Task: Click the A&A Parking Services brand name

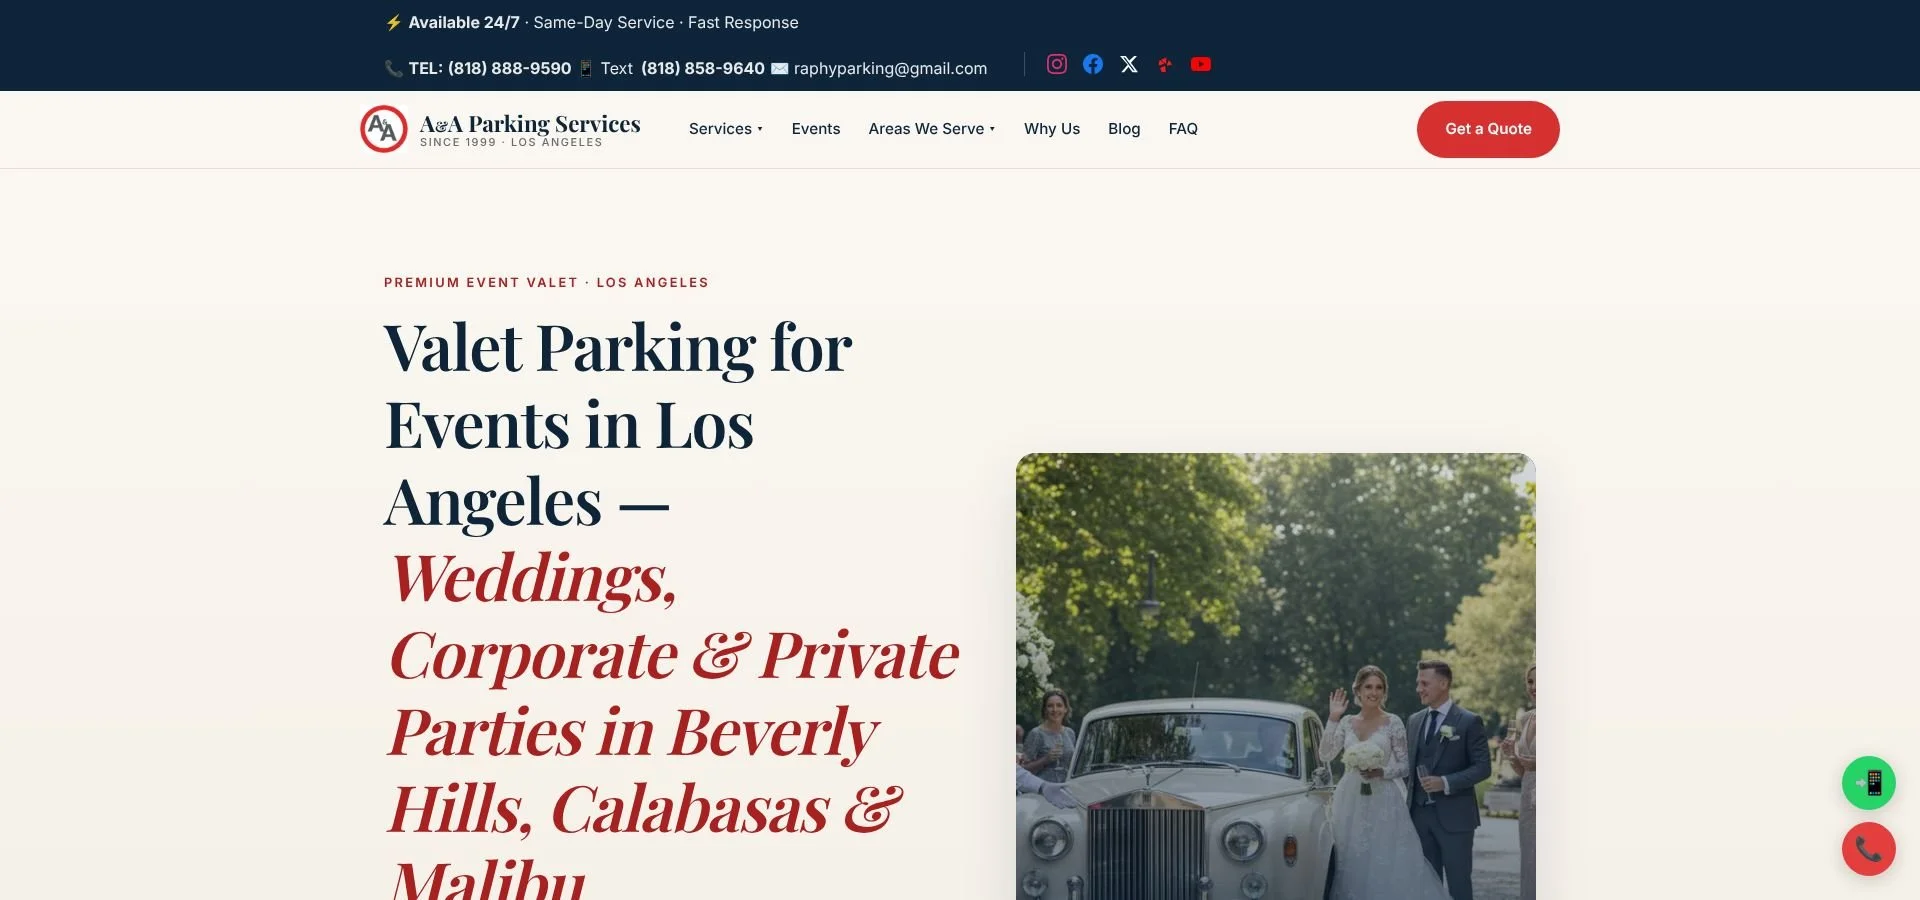Action: (x=530, y=124)
